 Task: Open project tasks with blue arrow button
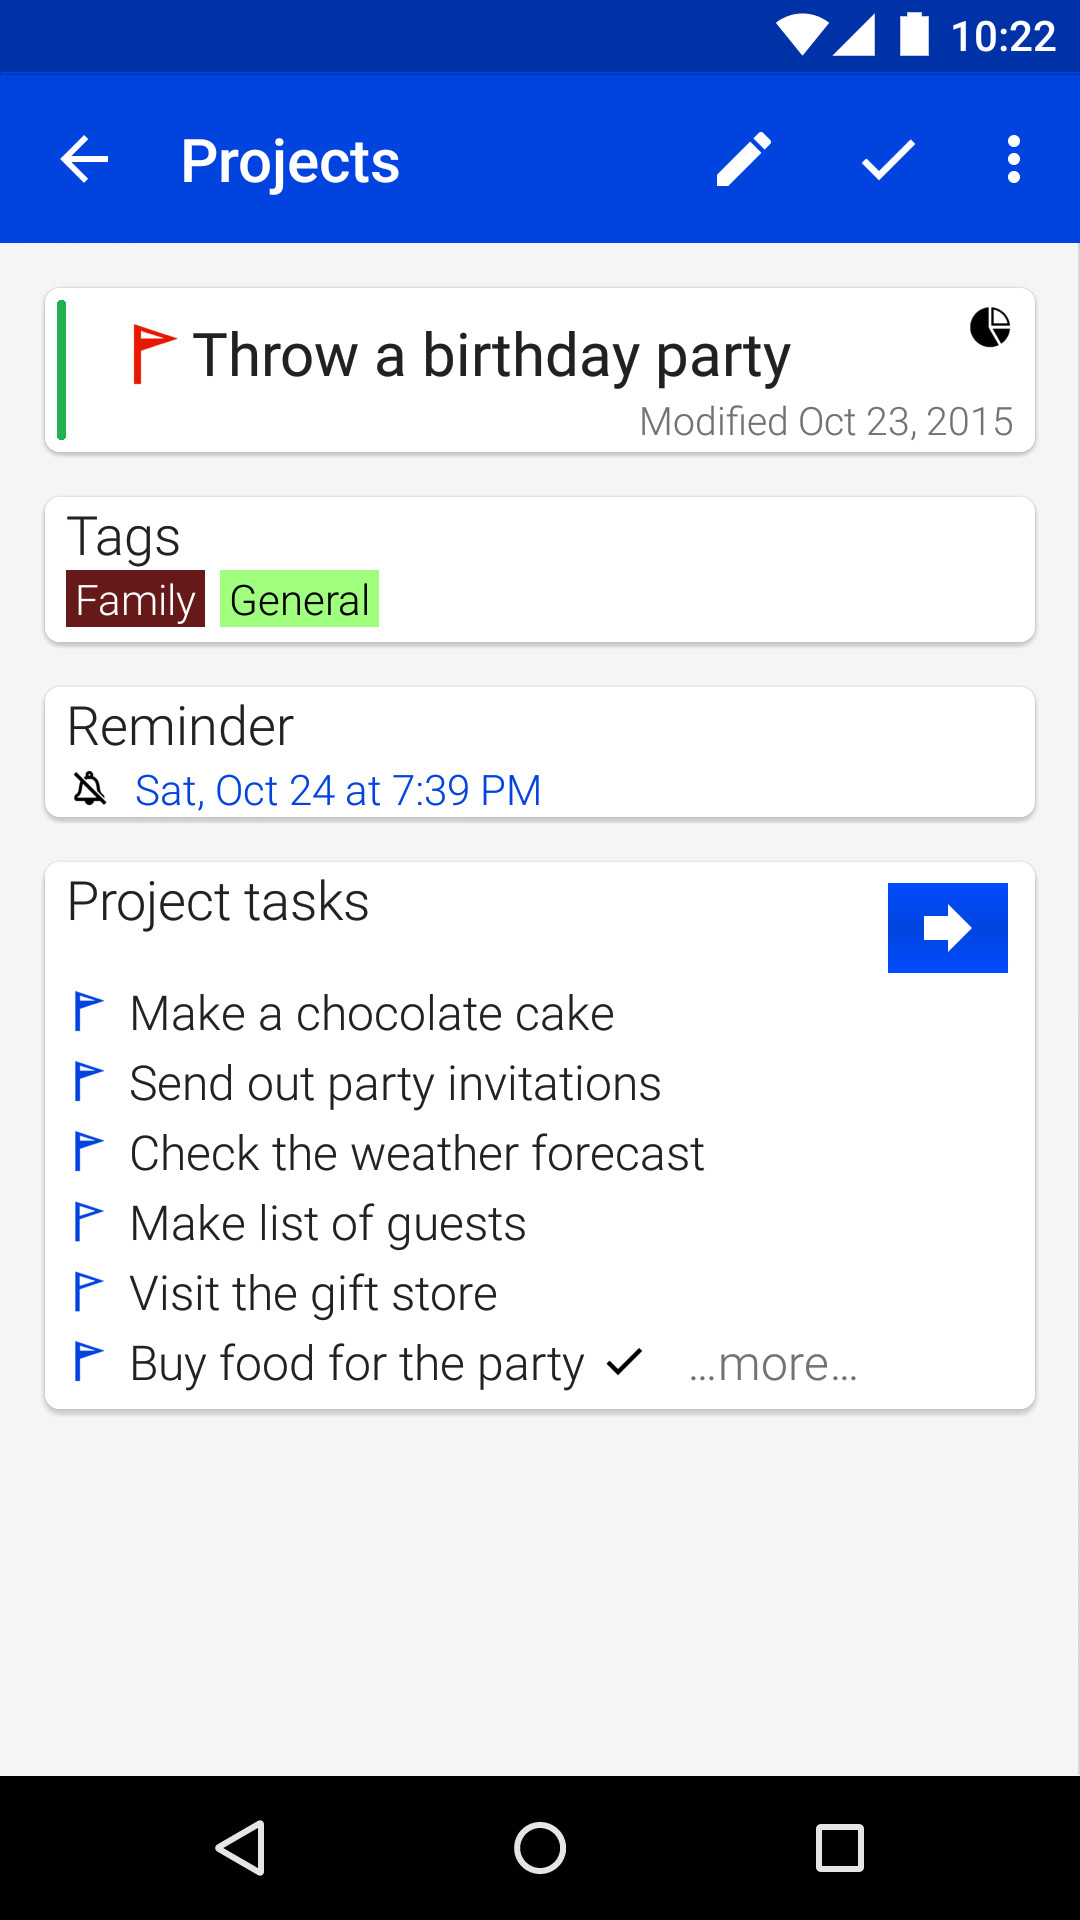click(x=947, y=928)
